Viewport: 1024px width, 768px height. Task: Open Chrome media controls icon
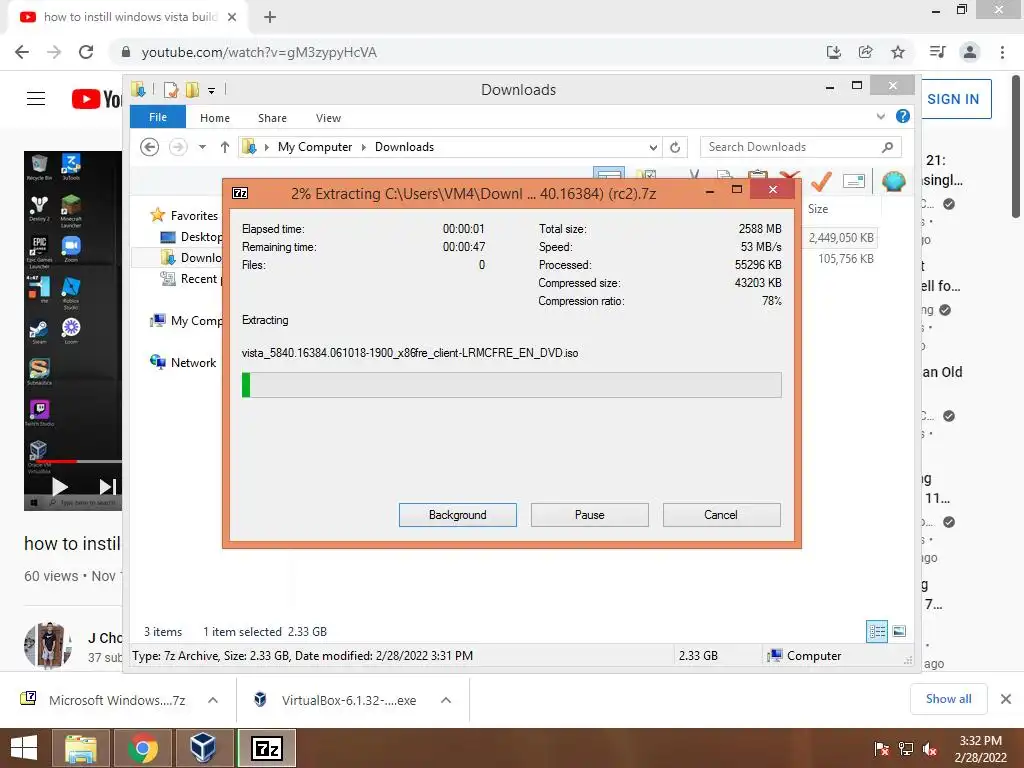(x=938, y=52)
